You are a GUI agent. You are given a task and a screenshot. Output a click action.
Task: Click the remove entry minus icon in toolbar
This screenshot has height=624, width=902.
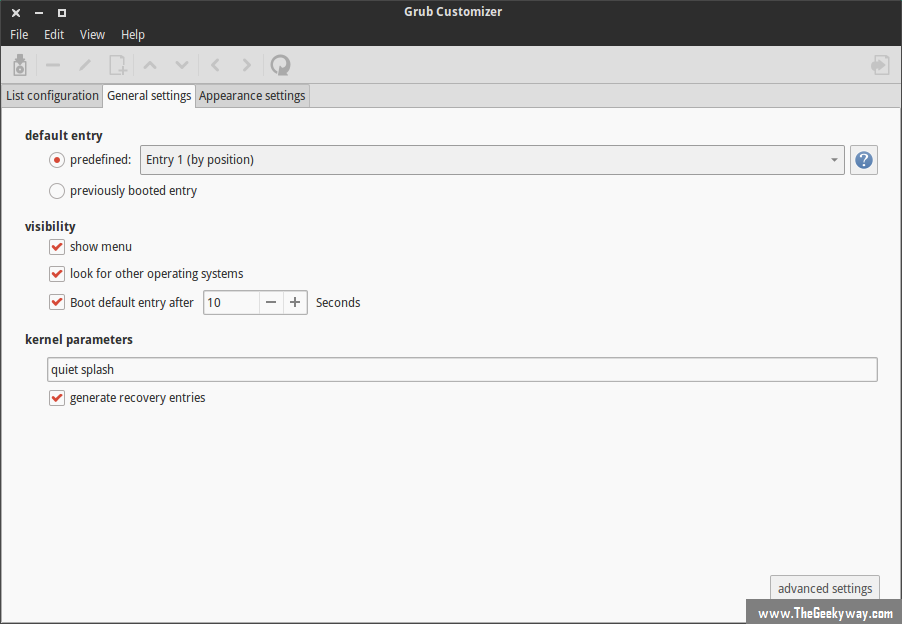(53, 65)
